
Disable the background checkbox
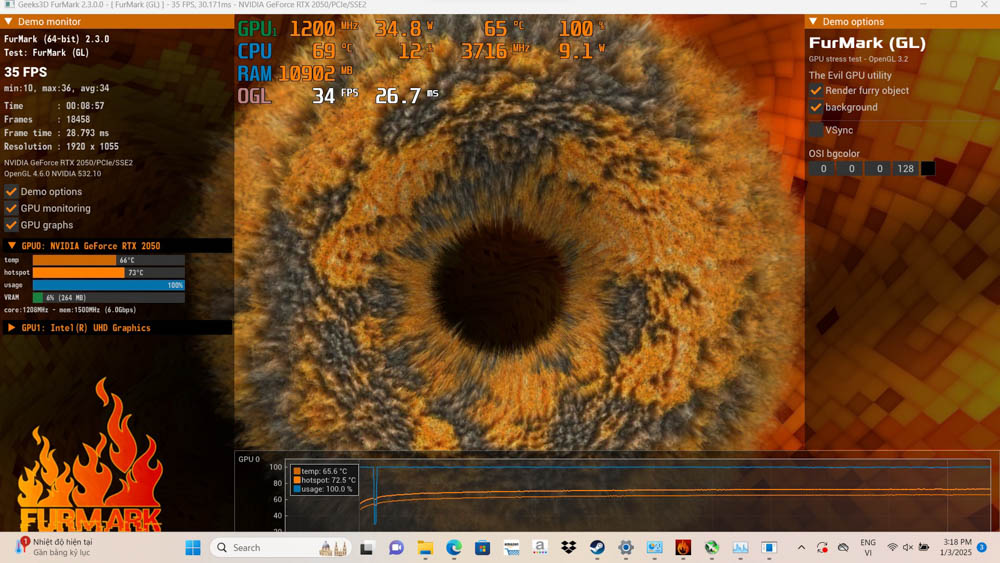pyautogui.click(x=816, y=107)
